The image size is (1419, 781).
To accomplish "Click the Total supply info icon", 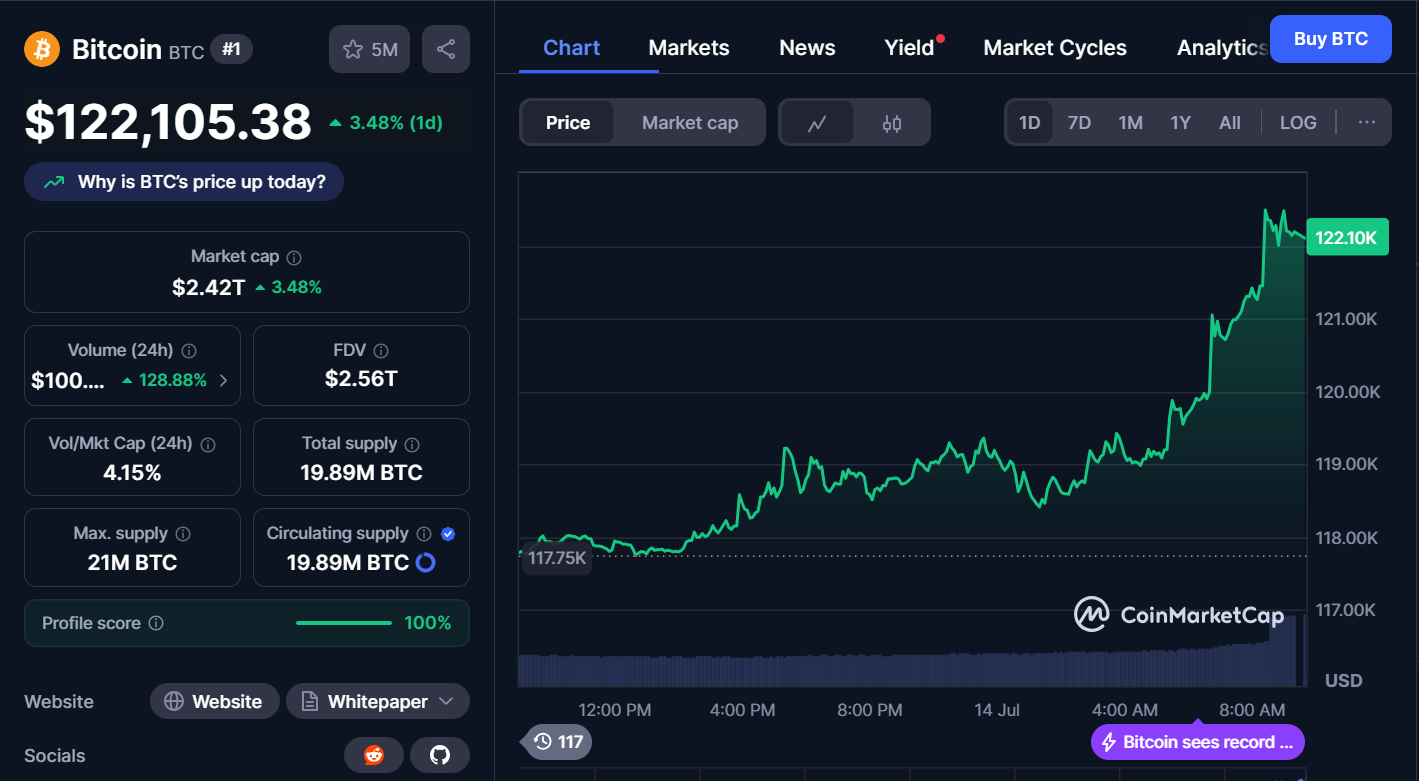I will pyautogui.click(x=412, y=444).
